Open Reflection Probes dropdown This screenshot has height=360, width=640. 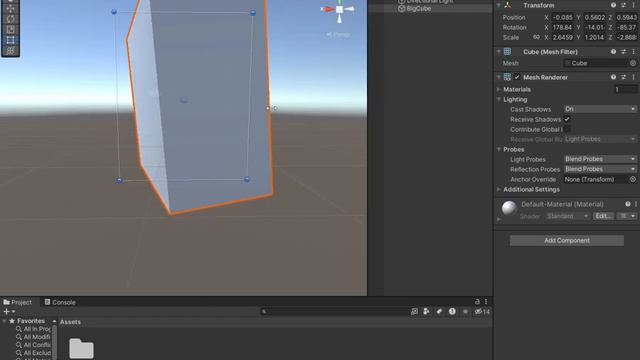click(x=600, y=169)
